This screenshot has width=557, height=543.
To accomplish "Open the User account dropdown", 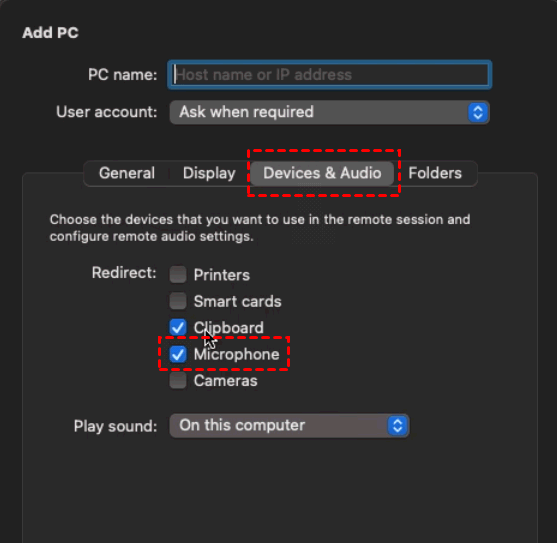I will tap(330, 112).
